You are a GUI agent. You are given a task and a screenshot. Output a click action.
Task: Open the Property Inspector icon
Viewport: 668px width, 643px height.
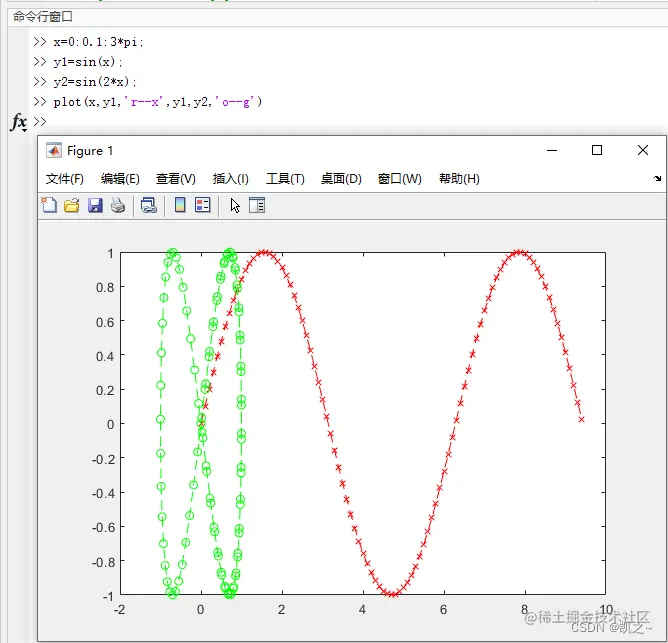[257, 205]
